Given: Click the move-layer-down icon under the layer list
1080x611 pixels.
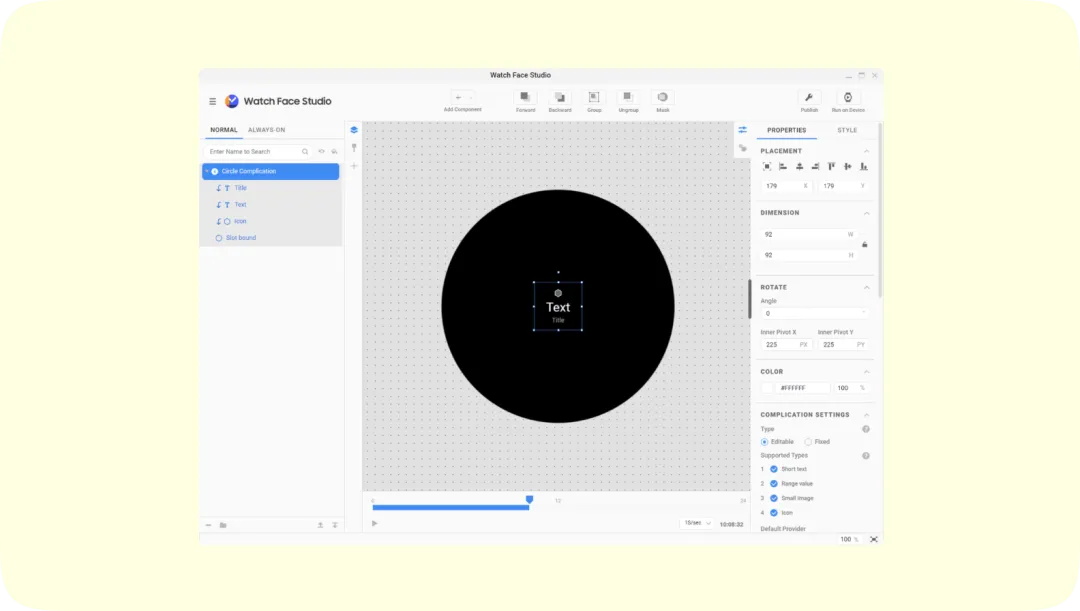Looking at the screenshot, I should [x=335, y=525].
